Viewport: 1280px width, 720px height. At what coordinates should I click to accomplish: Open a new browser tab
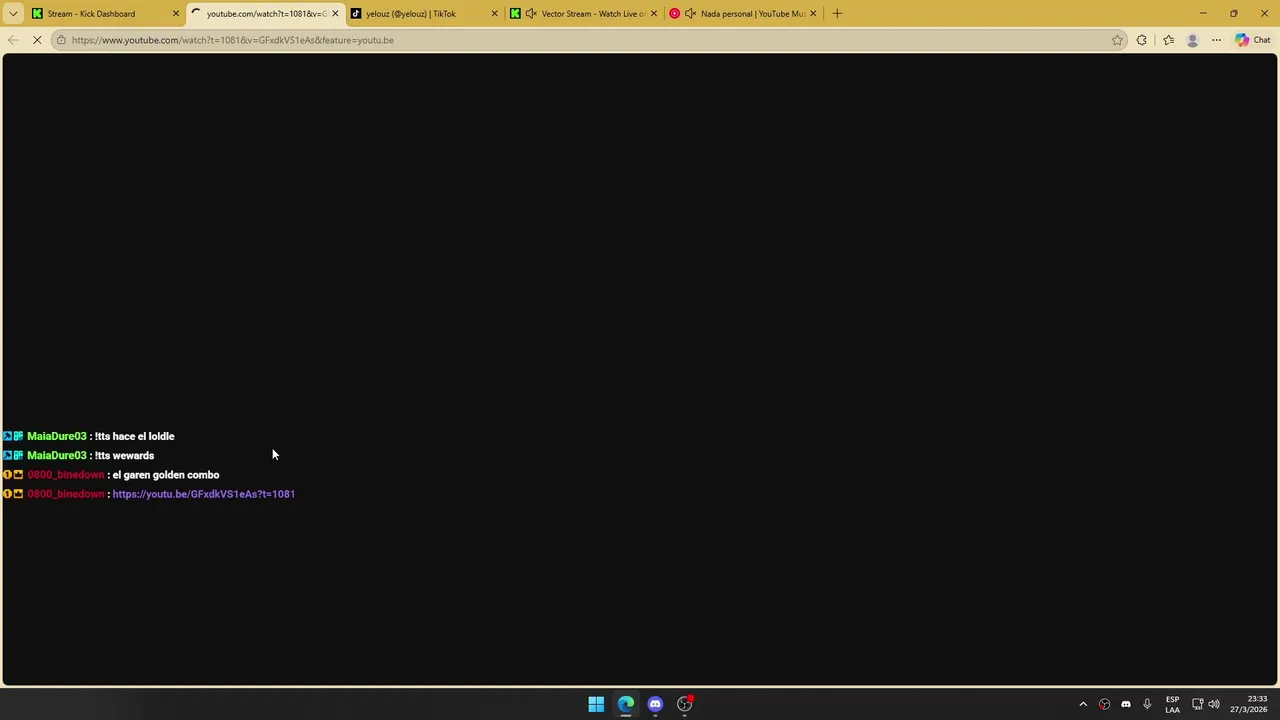tap(837, 13)
